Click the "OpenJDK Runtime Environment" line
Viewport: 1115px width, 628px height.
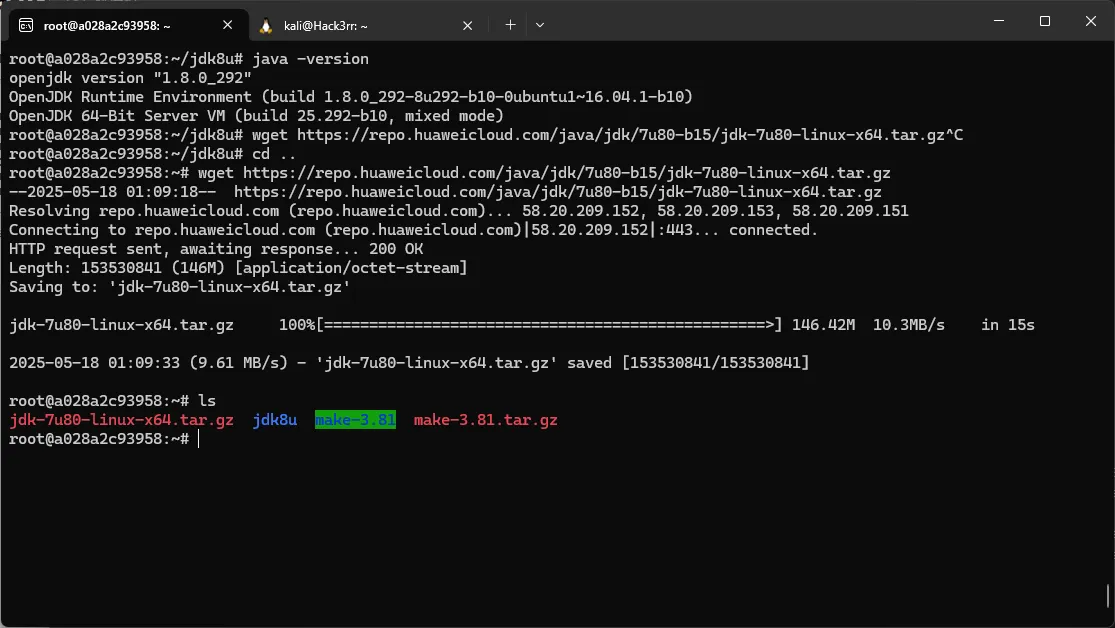click(x=351, y=97)
